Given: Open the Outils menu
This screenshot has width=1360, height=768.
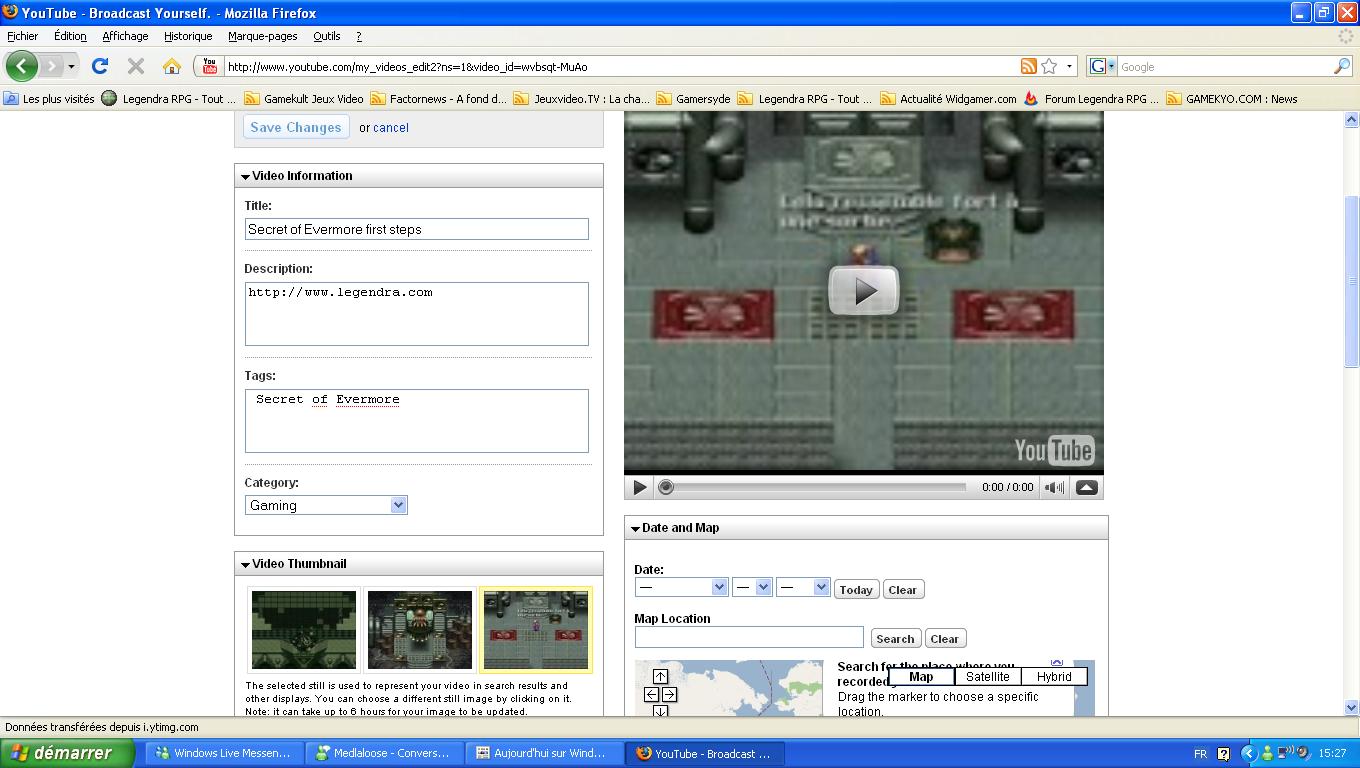Looking at the screenshot, I should 327,36.
